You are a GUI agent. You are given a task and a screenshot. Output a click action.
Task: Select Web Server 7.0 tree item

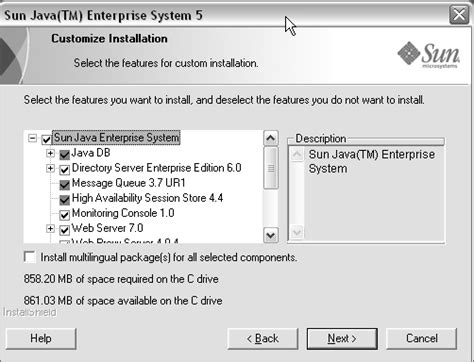pyautogui.click(x=107, y=228)
